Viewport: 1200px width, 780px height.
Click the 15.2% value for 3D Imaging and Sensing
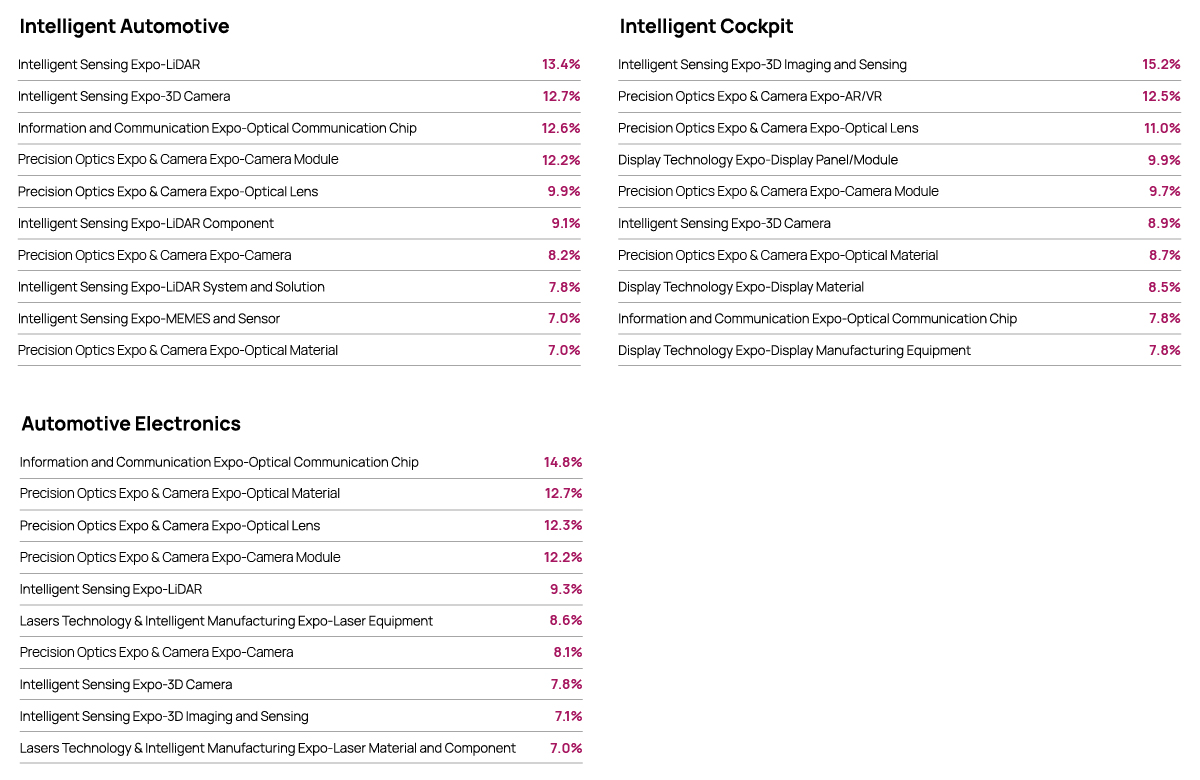(x=1161, y=65)
